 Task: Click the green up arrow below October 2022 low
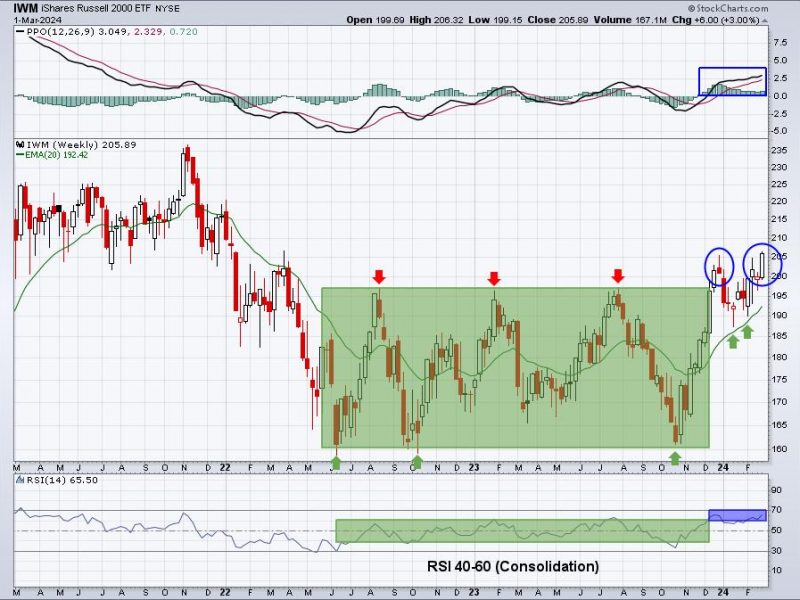417,462
